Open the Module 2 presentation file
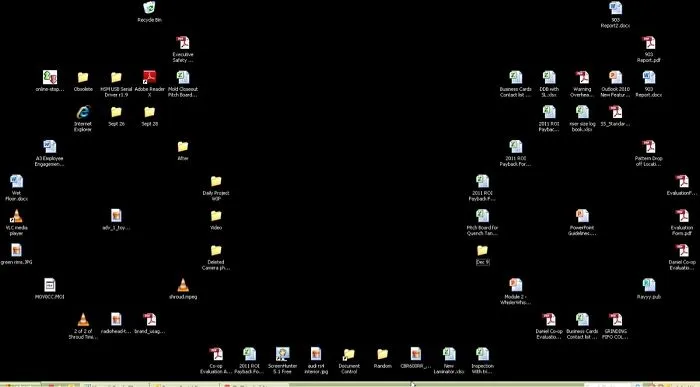Image resolution: width=700 pixels, height=387 pixels. (516, 285)
